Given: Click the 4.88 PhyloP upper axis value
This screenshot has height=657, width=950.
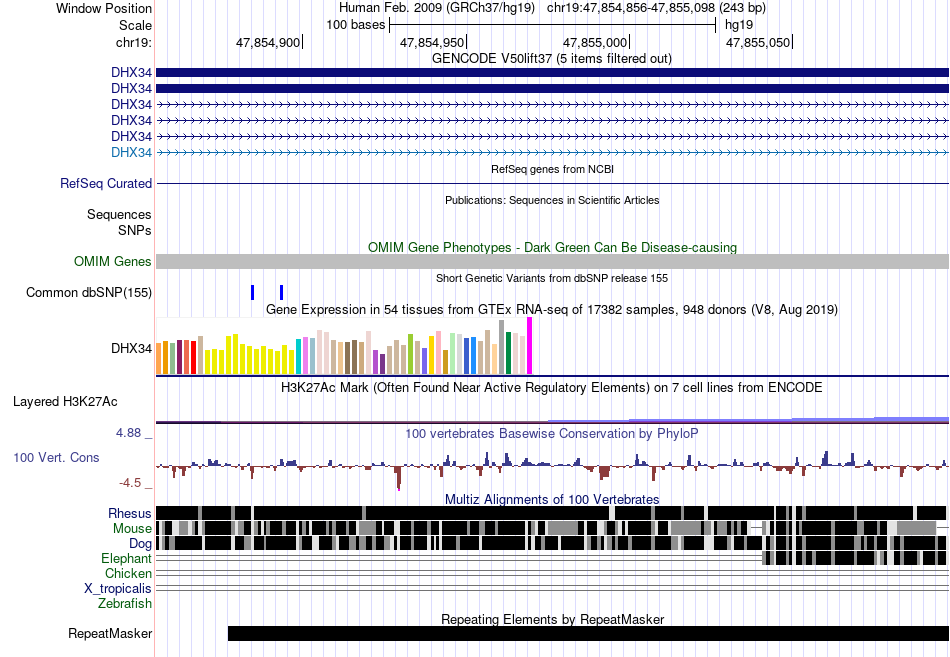Looking at the screenshot, I should (x=128, y=433).
